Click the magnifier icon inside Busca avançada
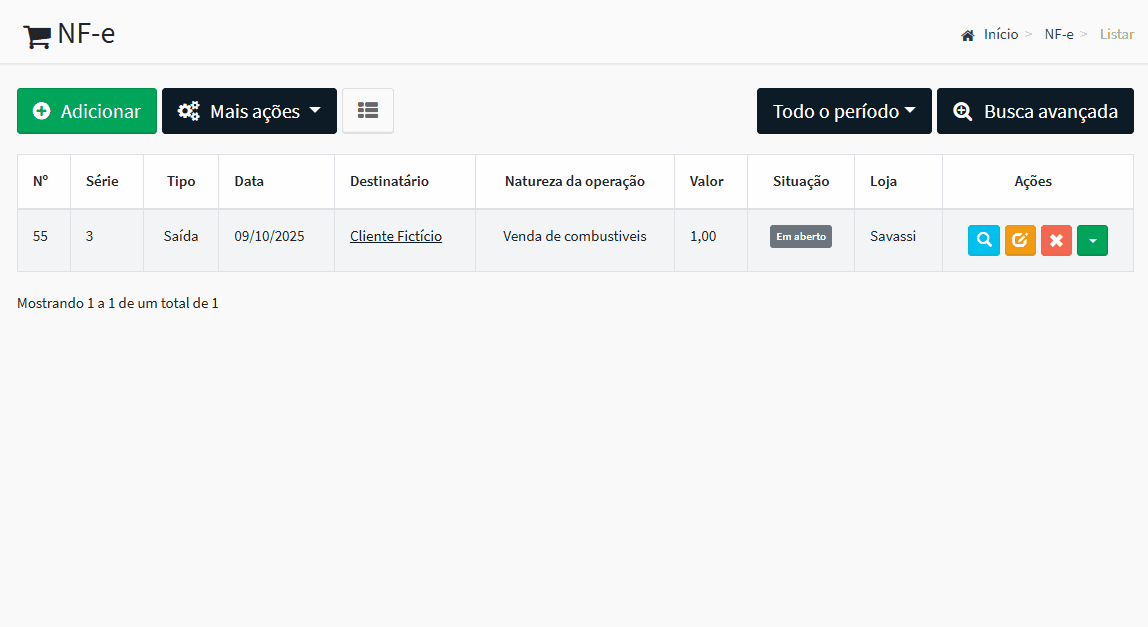1148x627 pixels. (x=962, y=111)
